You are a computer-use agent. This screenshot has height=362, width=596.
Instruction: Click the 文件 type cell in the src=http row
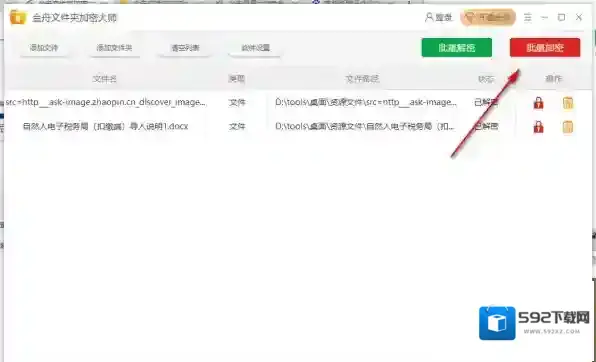click(237, 102)
